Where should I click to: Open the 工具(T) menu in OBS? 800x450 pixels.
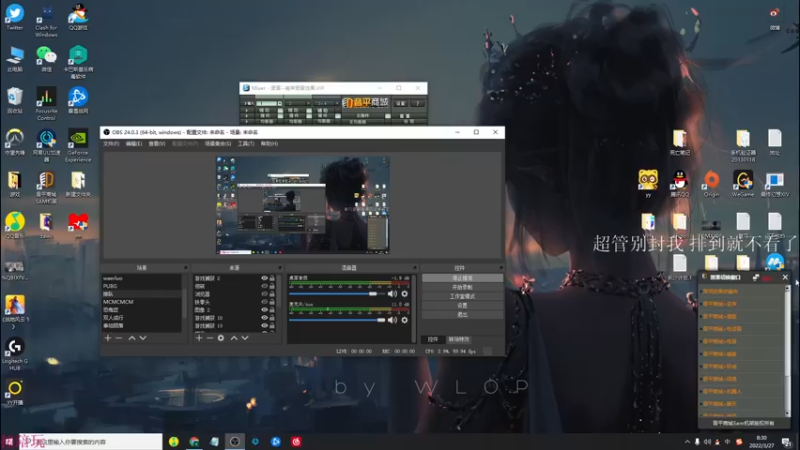tap(246, 144)
